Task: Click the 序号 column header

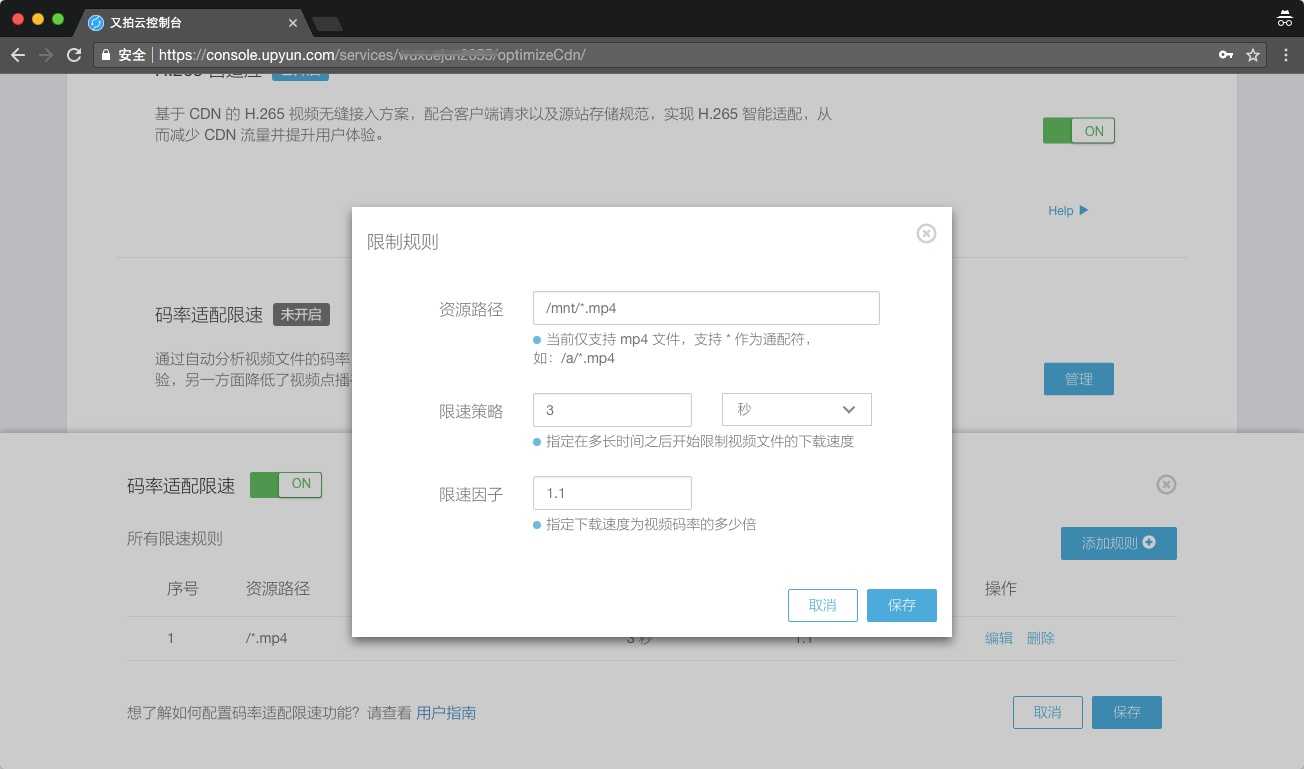Action: (182, 589)
